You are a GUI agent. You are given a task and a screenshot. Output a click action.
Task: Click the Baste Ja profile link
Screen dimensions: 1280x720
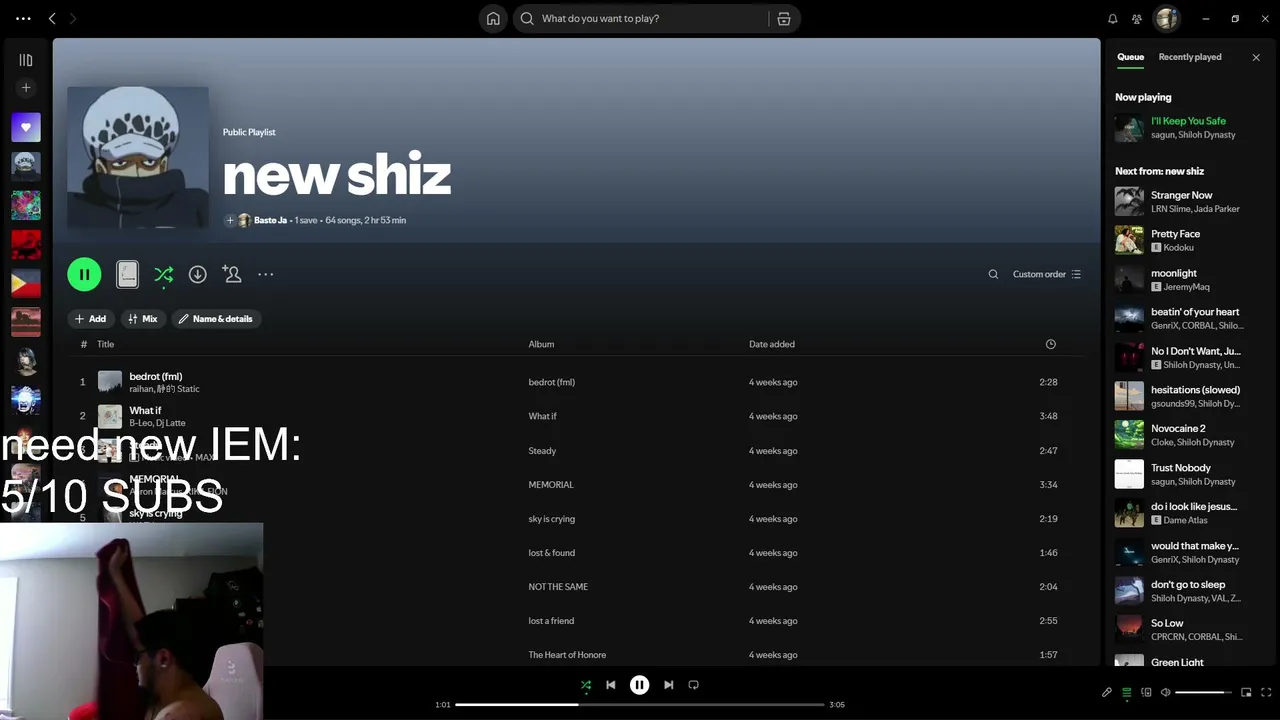(x=270, y=220)
